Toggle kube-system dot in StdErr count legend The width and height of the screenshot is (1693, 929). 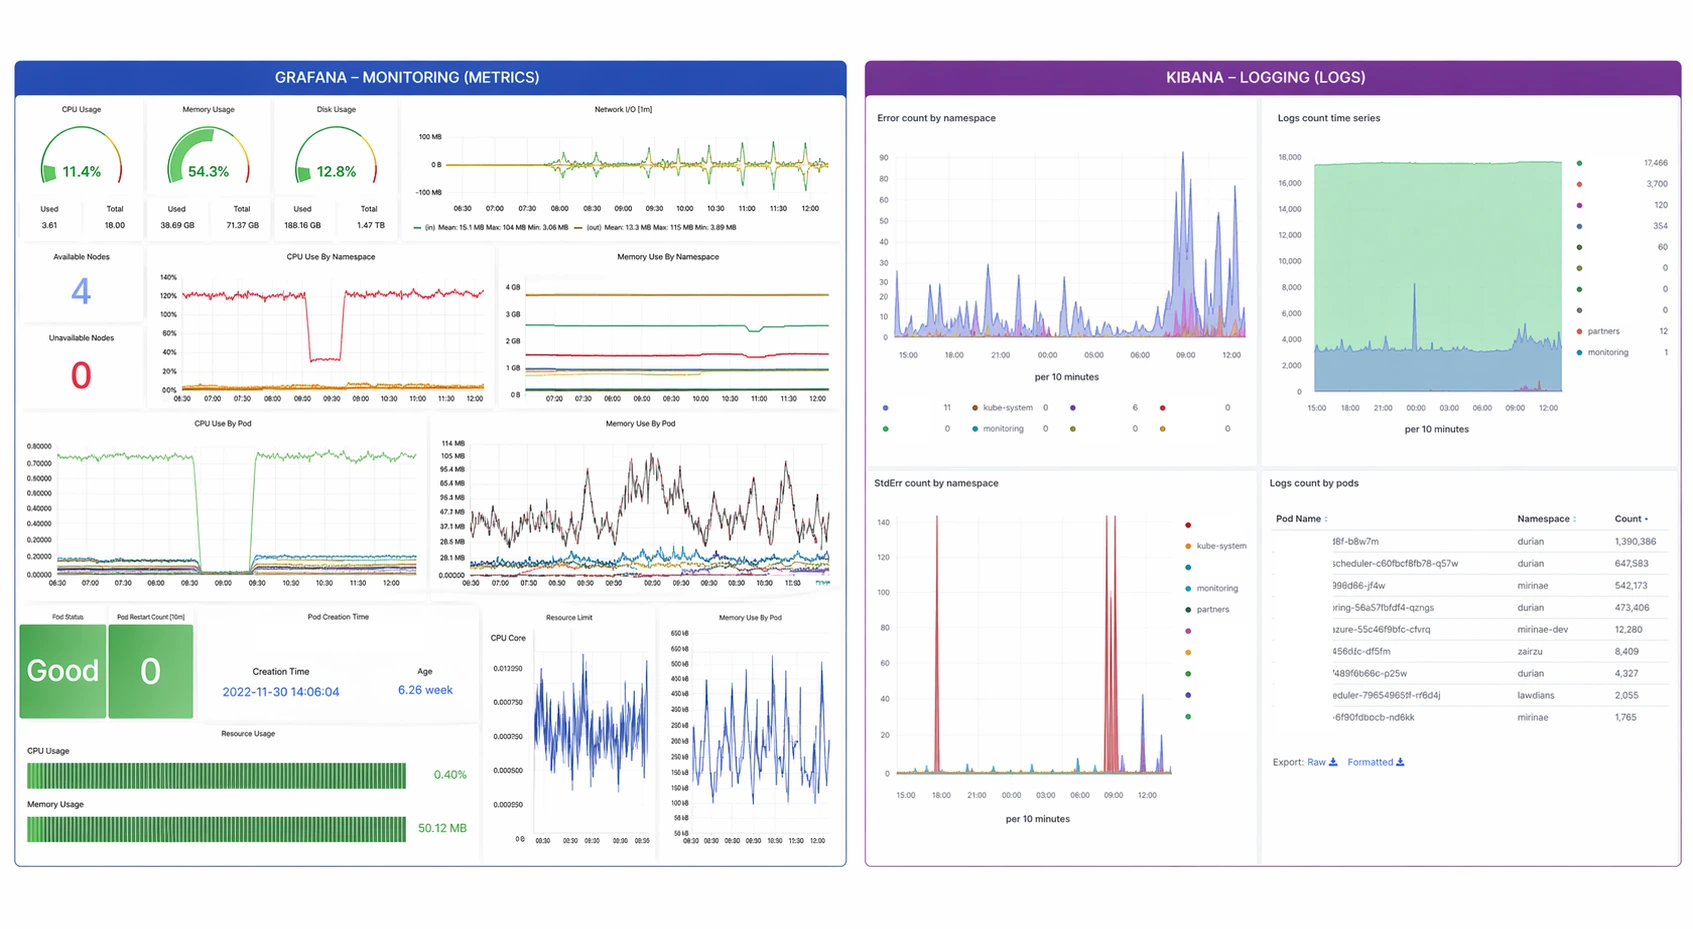coord(1188,546)
